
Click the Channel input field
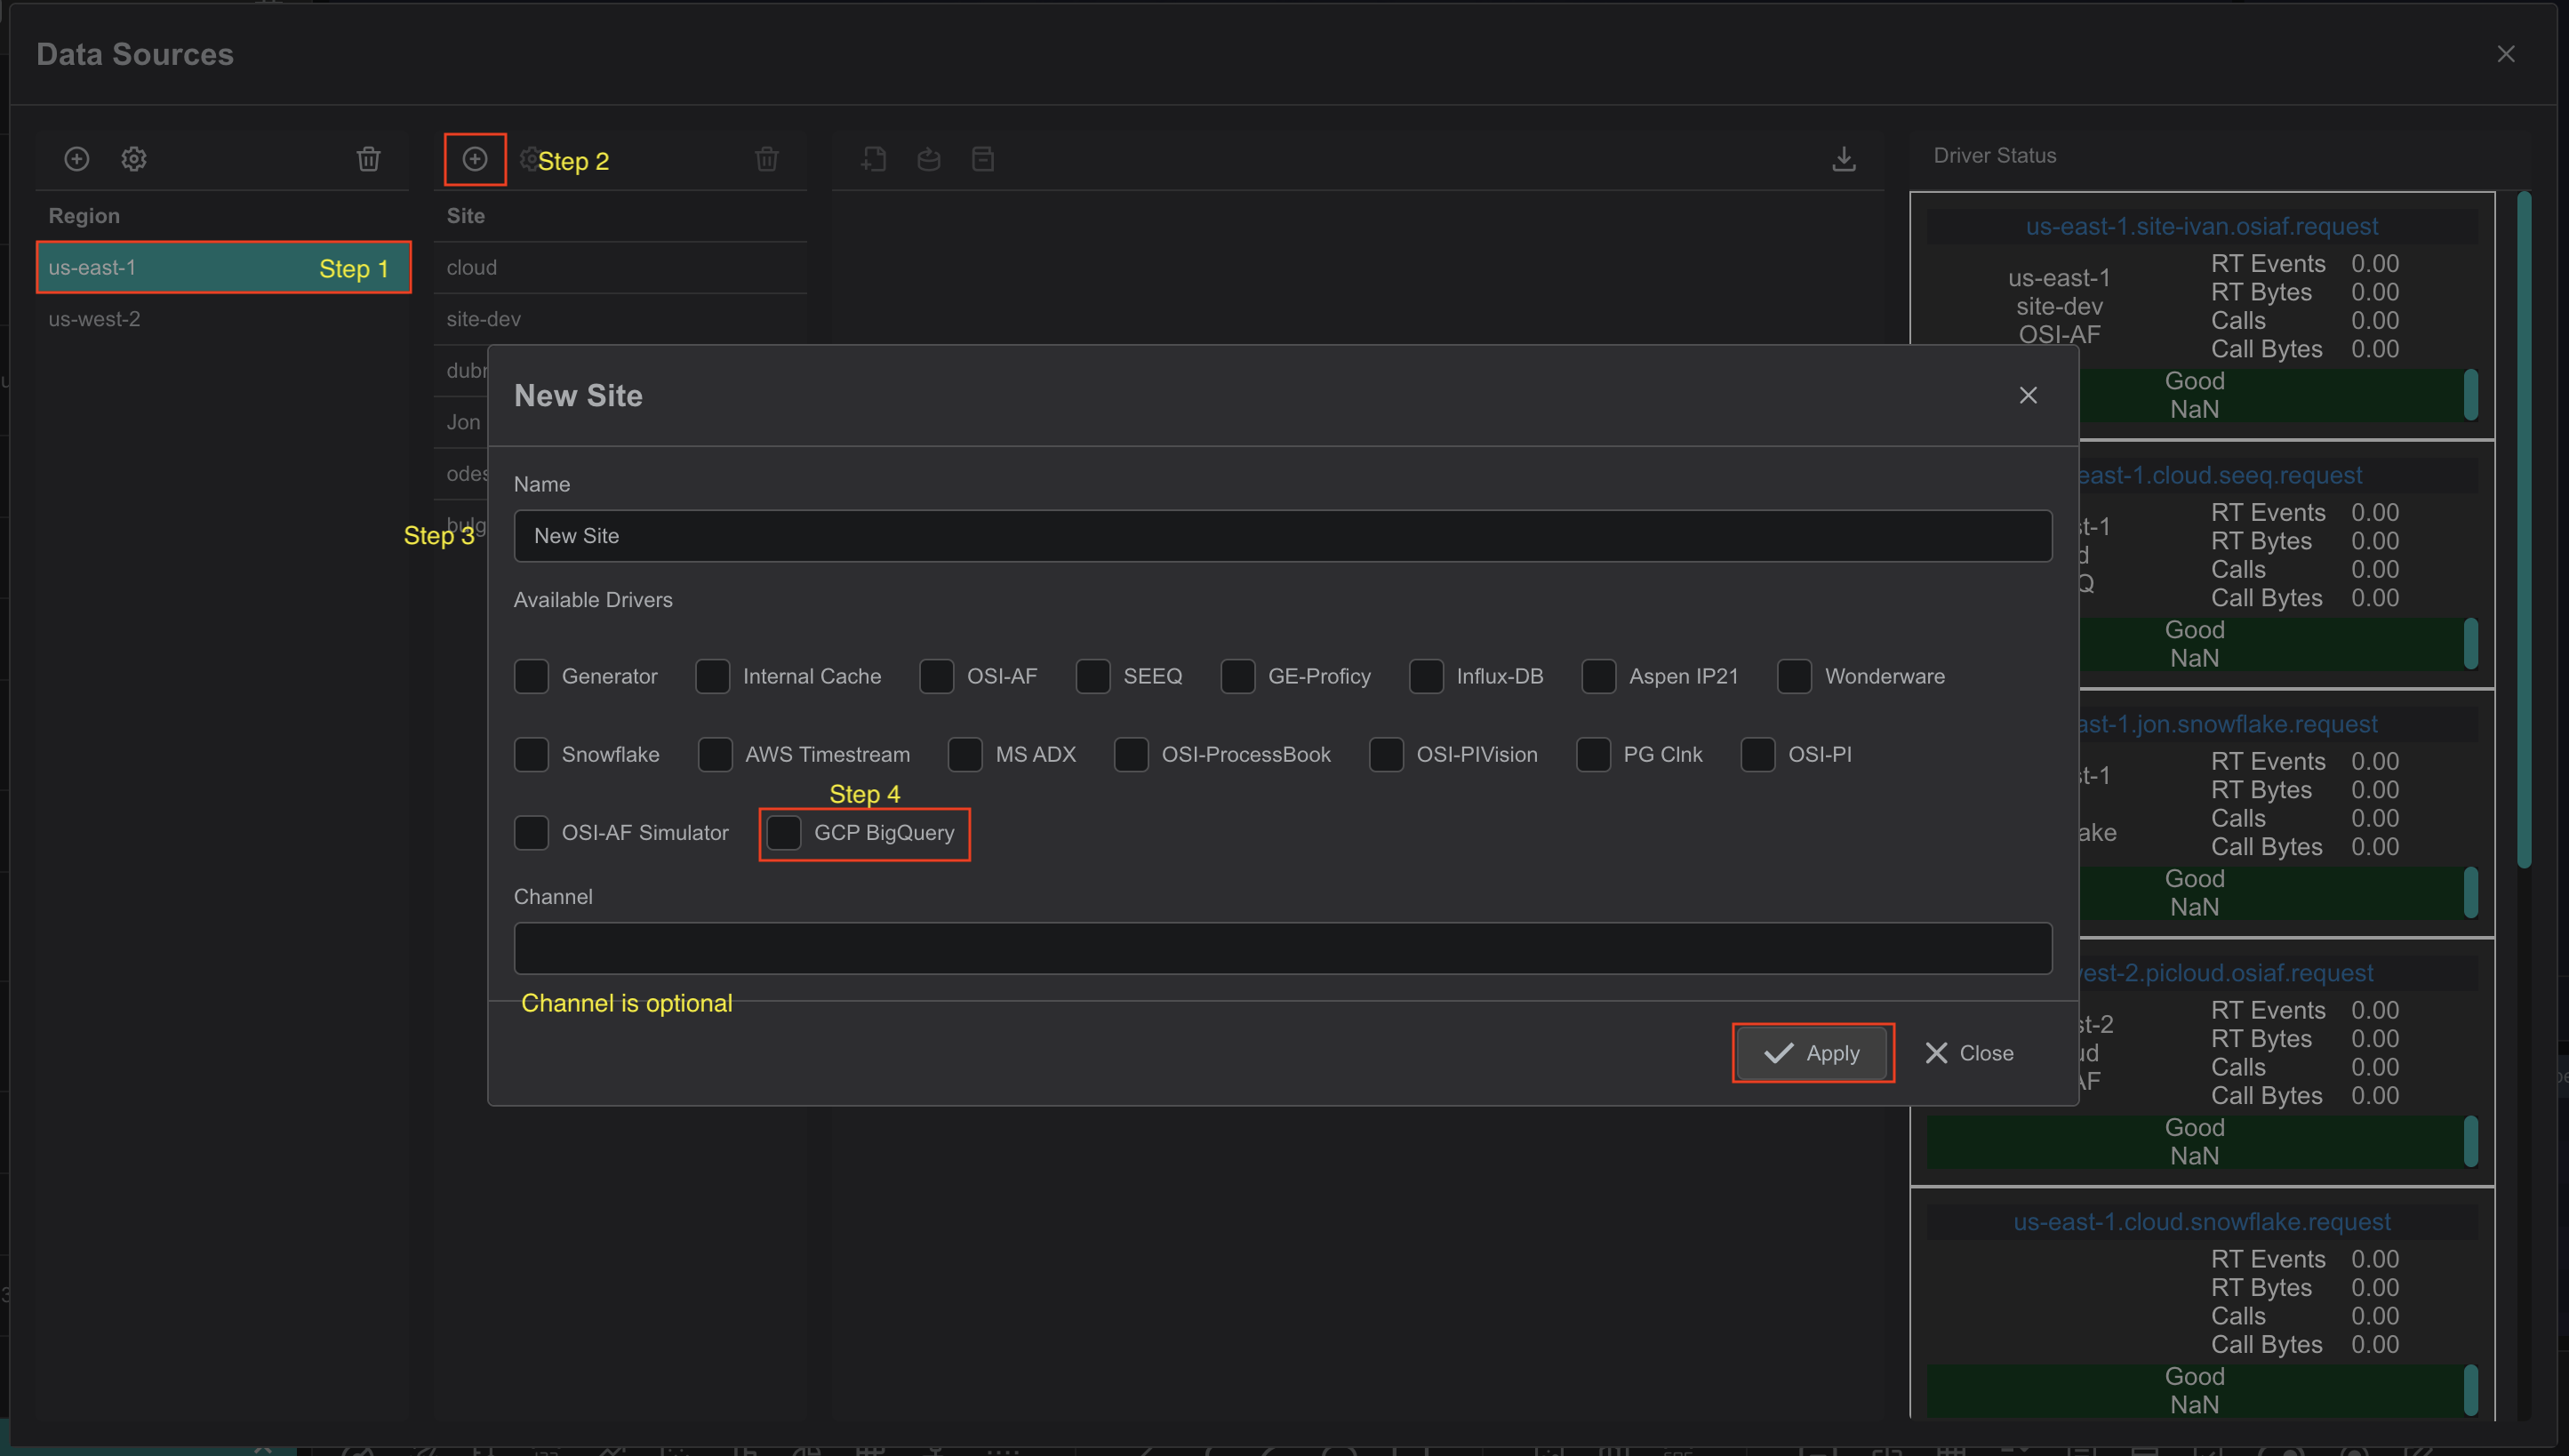1283,948
